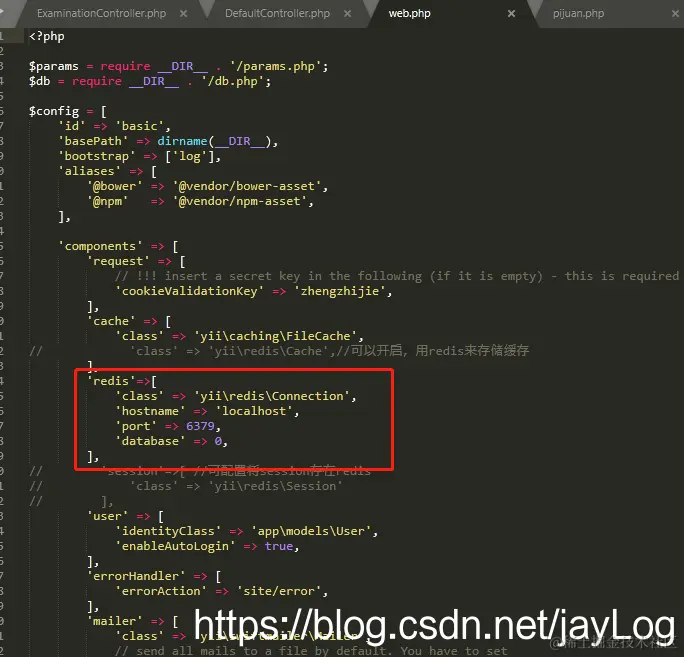Click the port number 6379
684x657 pixels.
(201, 426)
